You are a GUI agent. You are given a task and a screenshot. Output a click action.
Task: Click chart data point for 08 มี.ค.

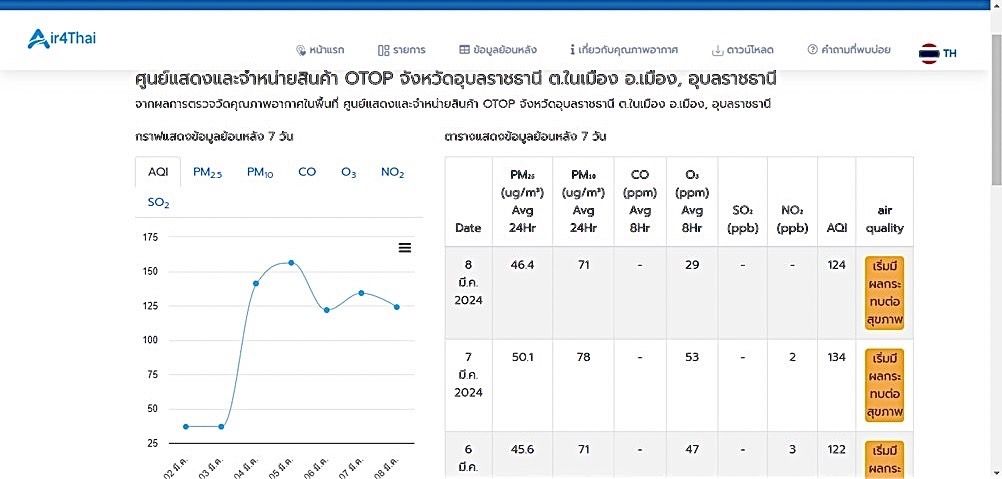coord(397,307)
